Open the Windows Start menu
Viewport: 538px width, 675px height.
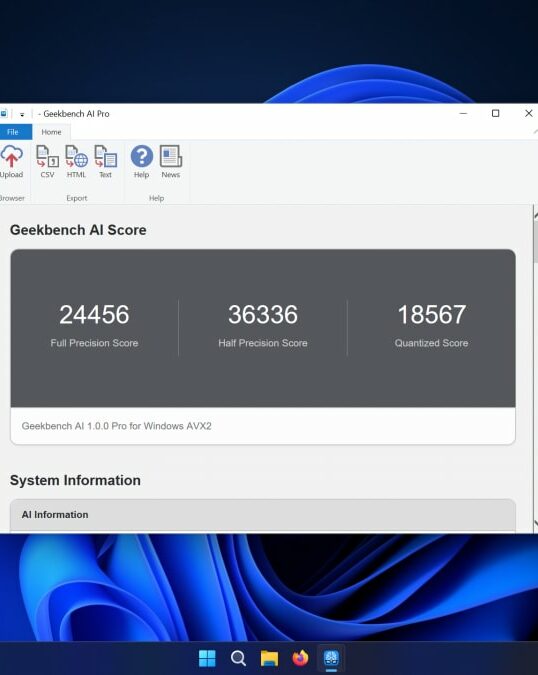tap(207, 658)
